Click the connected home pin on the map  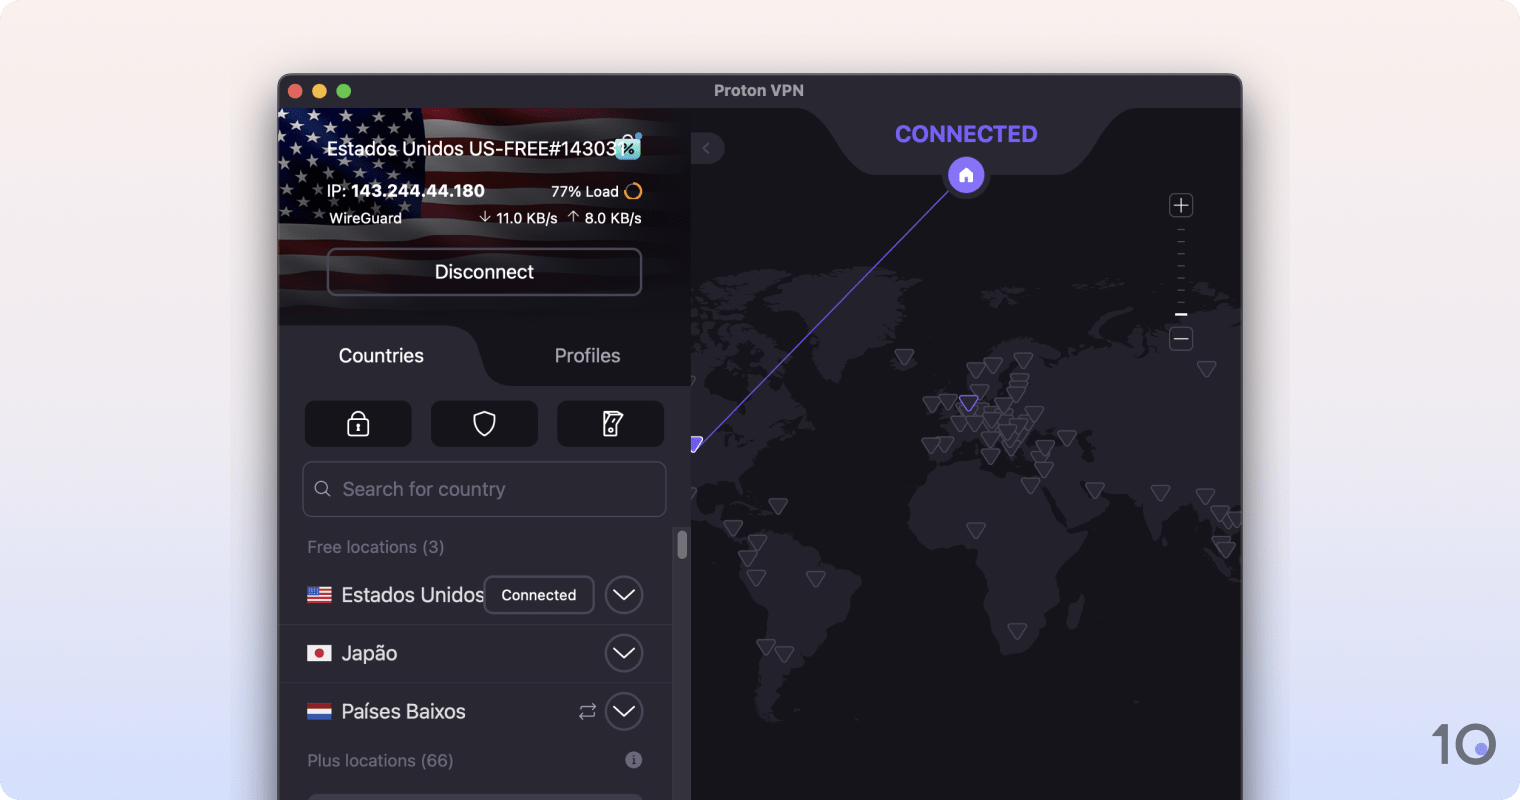(x=965, y=174)
